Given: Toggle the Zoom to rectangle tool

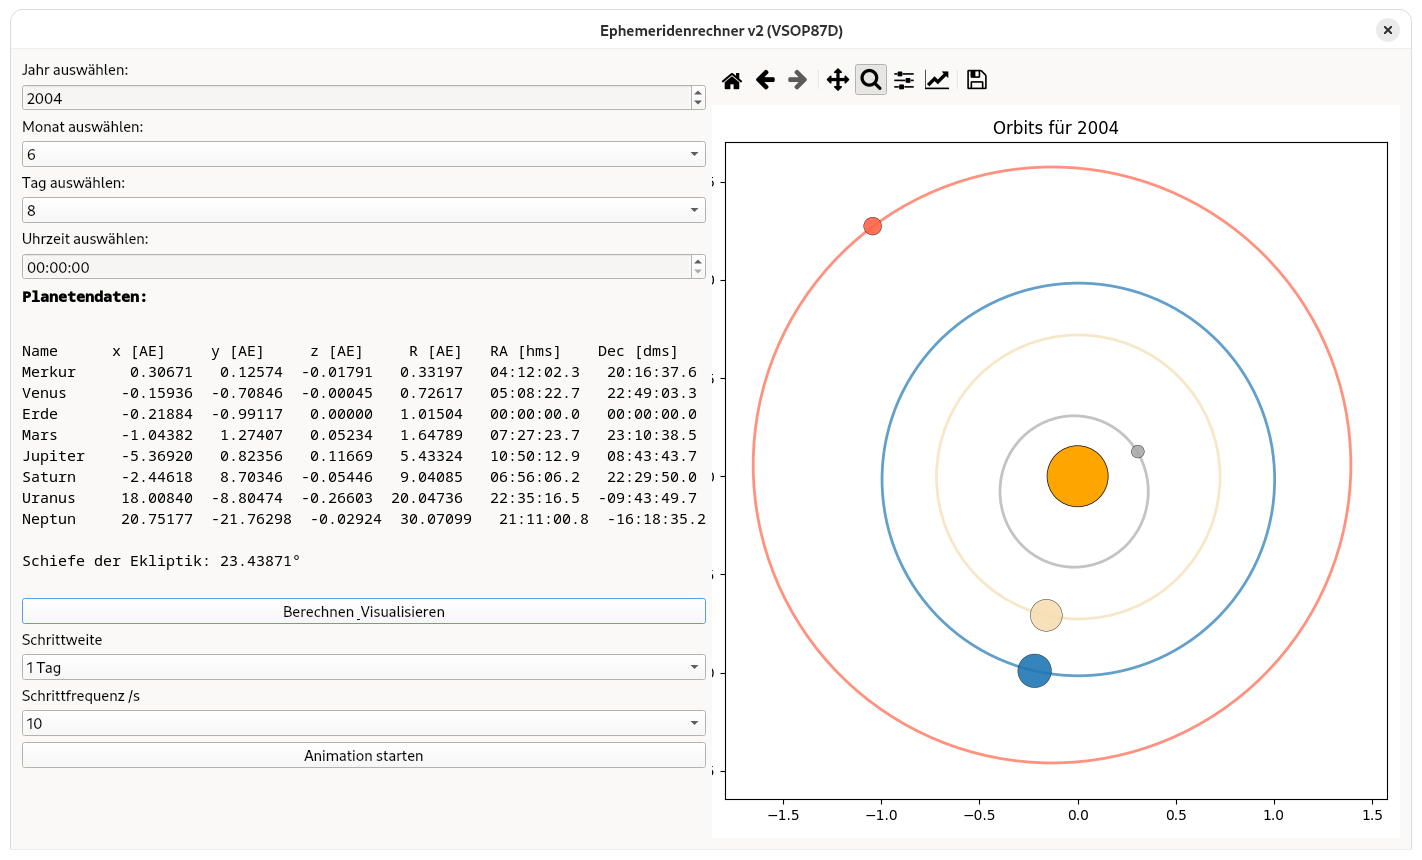Looking at the screenshot, I should (871, 80).
